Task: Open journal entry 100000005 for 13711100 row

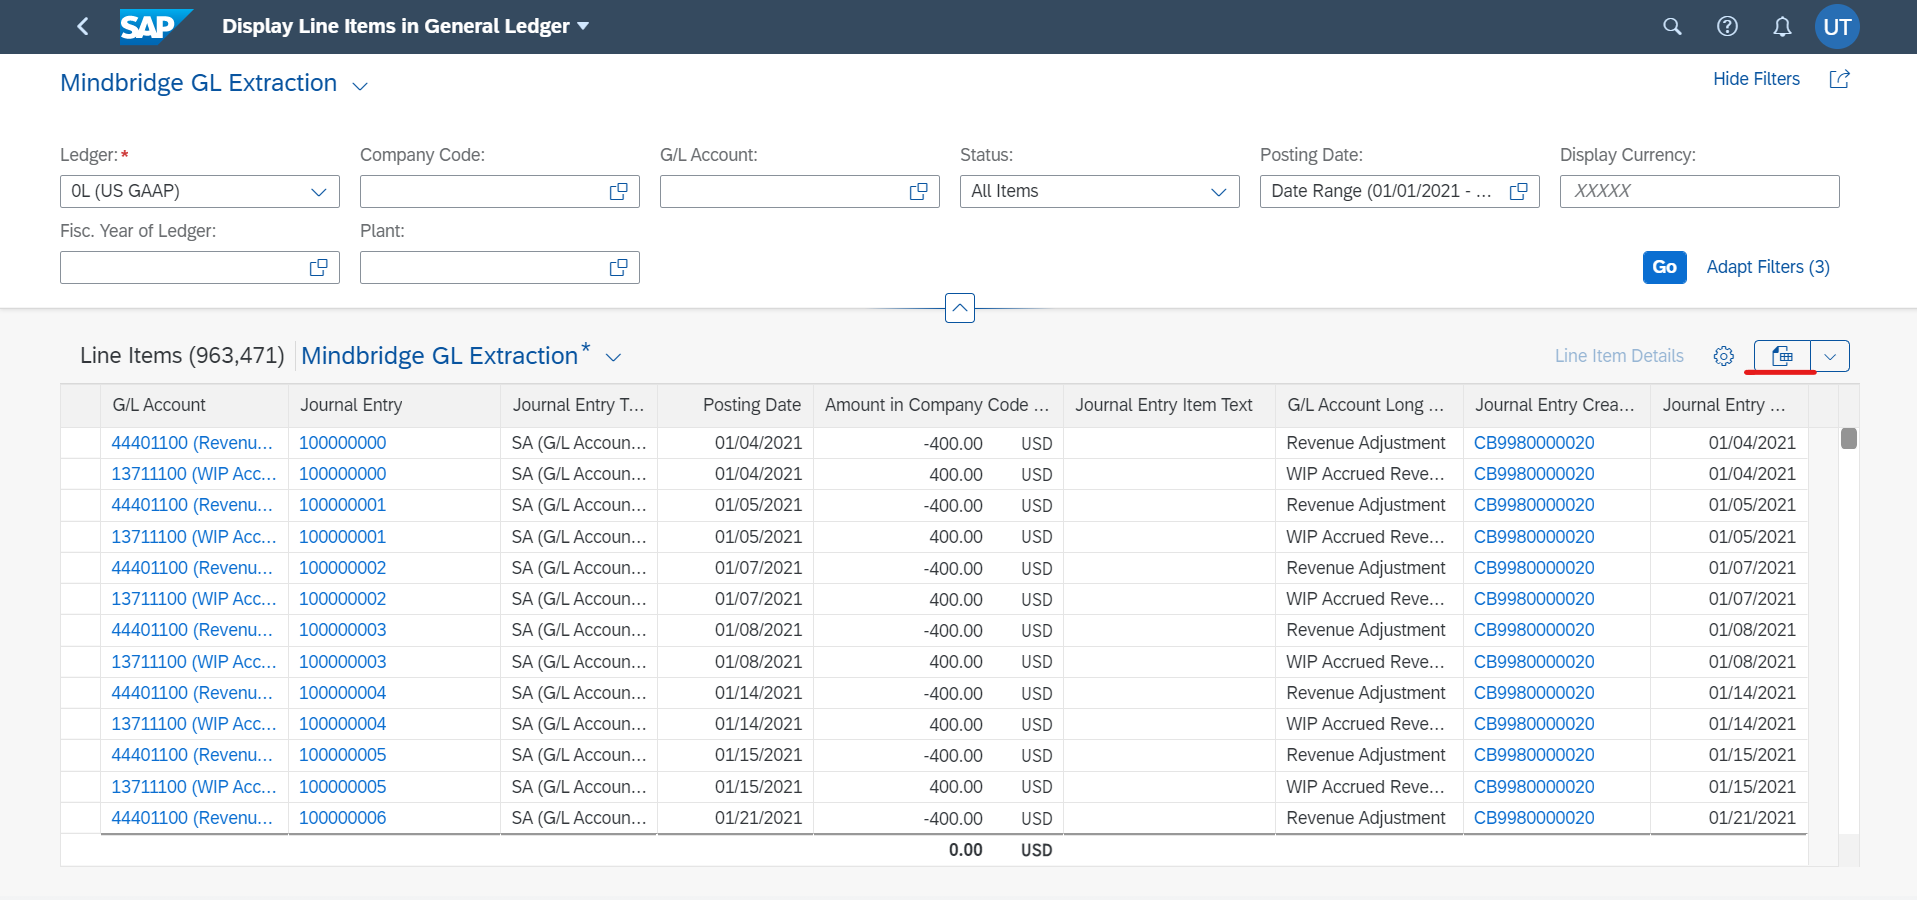Action: (x=342, y=787)
